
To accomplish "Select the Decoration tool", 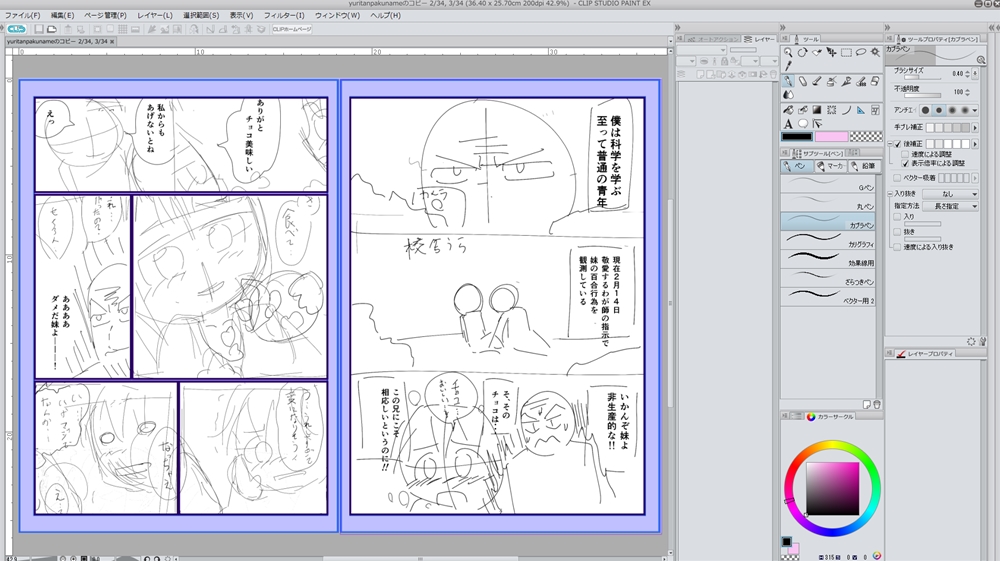I will pos(846,81).
